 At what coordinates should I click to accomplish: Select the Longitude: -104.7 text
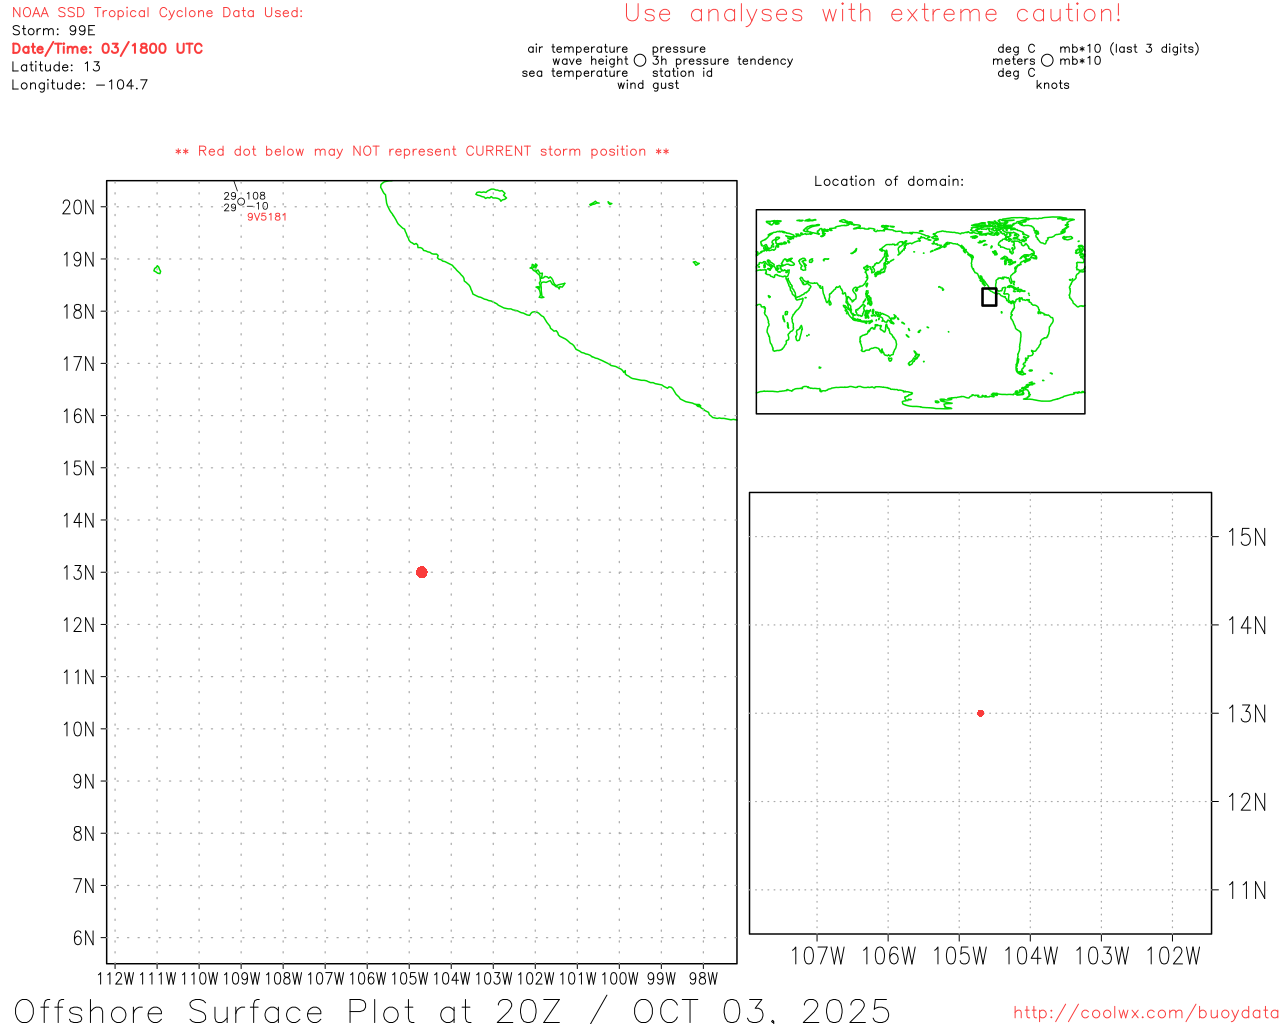click(x=79, y=85)
